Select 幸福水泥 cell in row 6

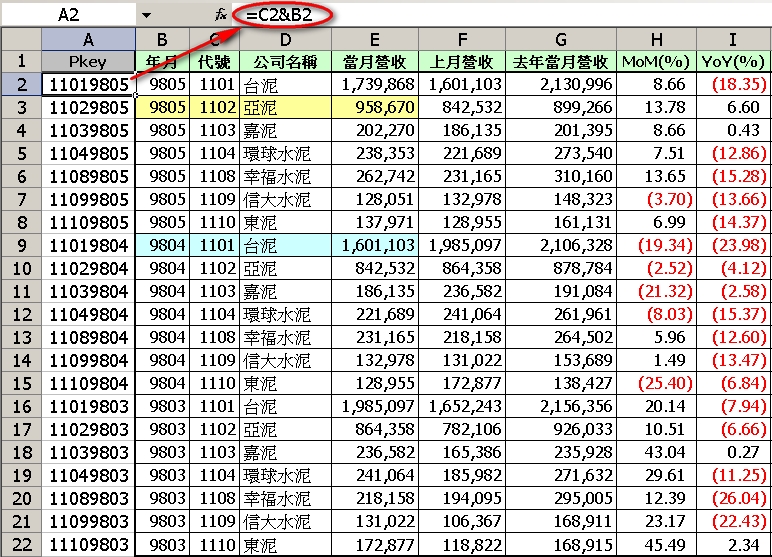click(x=286, y=176)
